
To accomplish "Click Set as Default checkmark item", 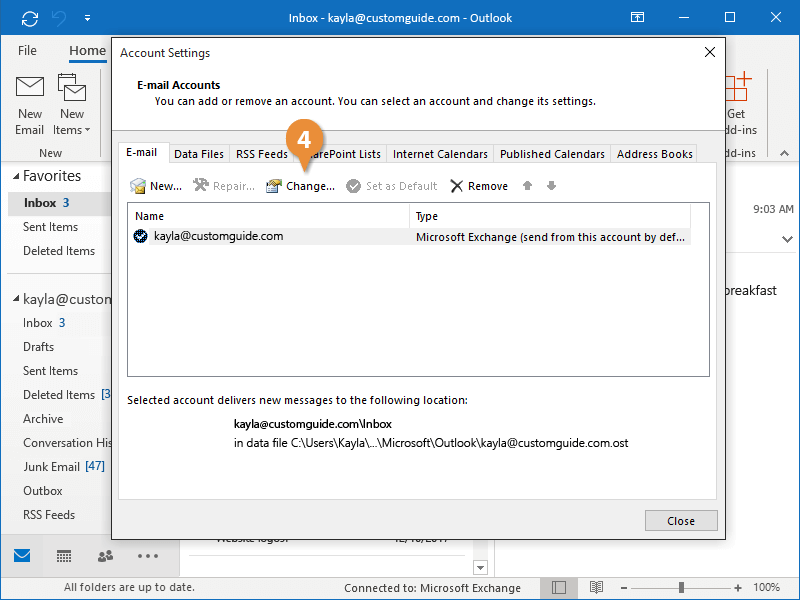I will 391,186.
